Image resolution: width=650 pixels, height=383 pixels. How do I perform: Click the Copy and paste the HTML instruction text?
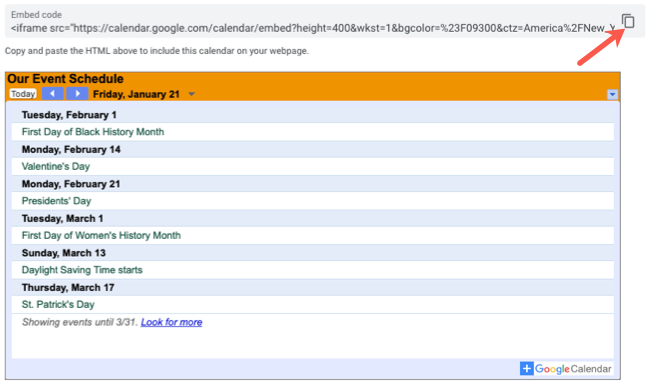157,51
